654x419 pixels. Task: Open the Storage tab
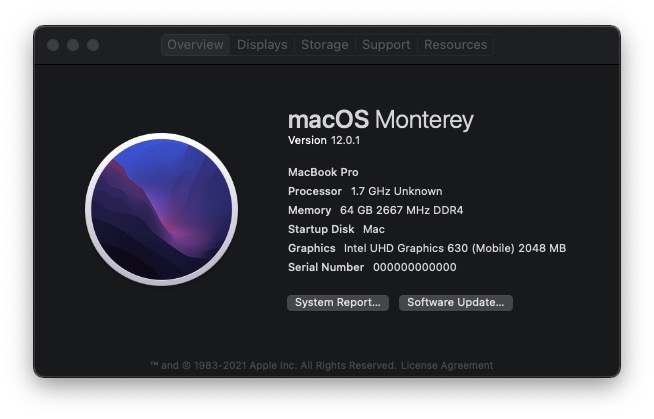324,45
